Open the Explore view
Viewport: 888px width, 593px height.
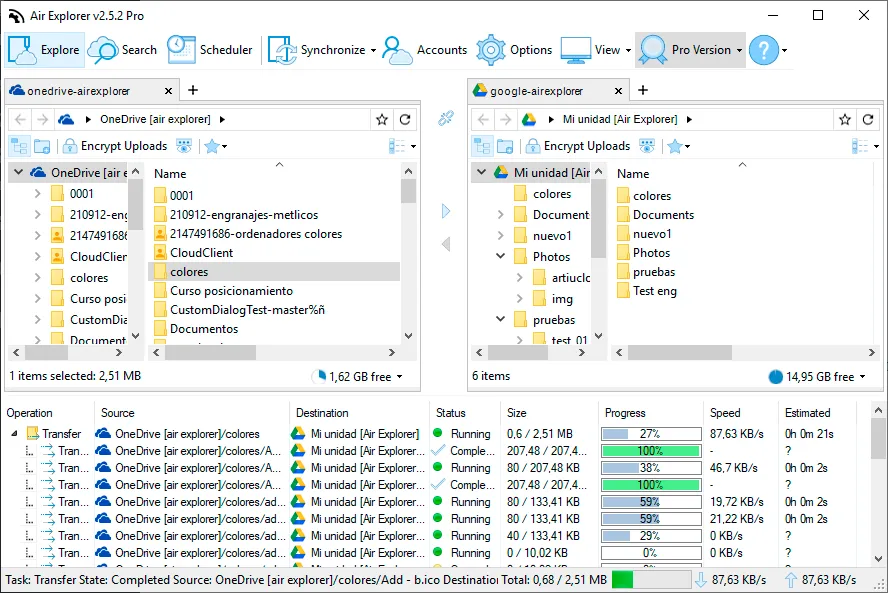45,50
